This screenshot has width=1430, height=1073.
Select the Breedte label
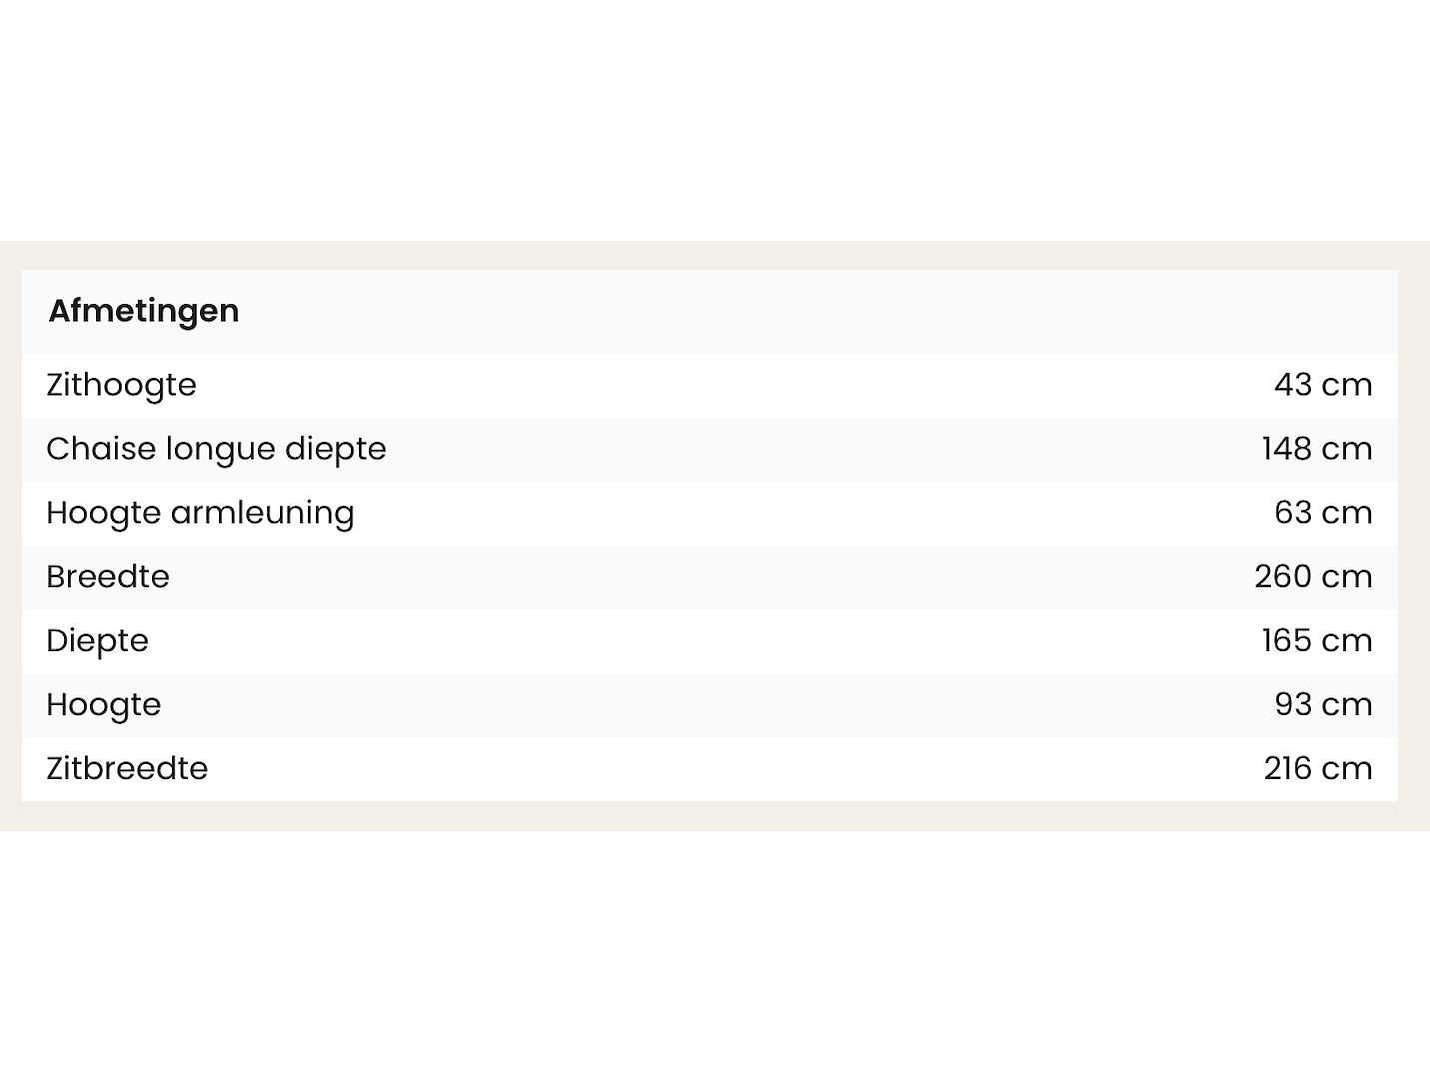(x=108, y=577)
